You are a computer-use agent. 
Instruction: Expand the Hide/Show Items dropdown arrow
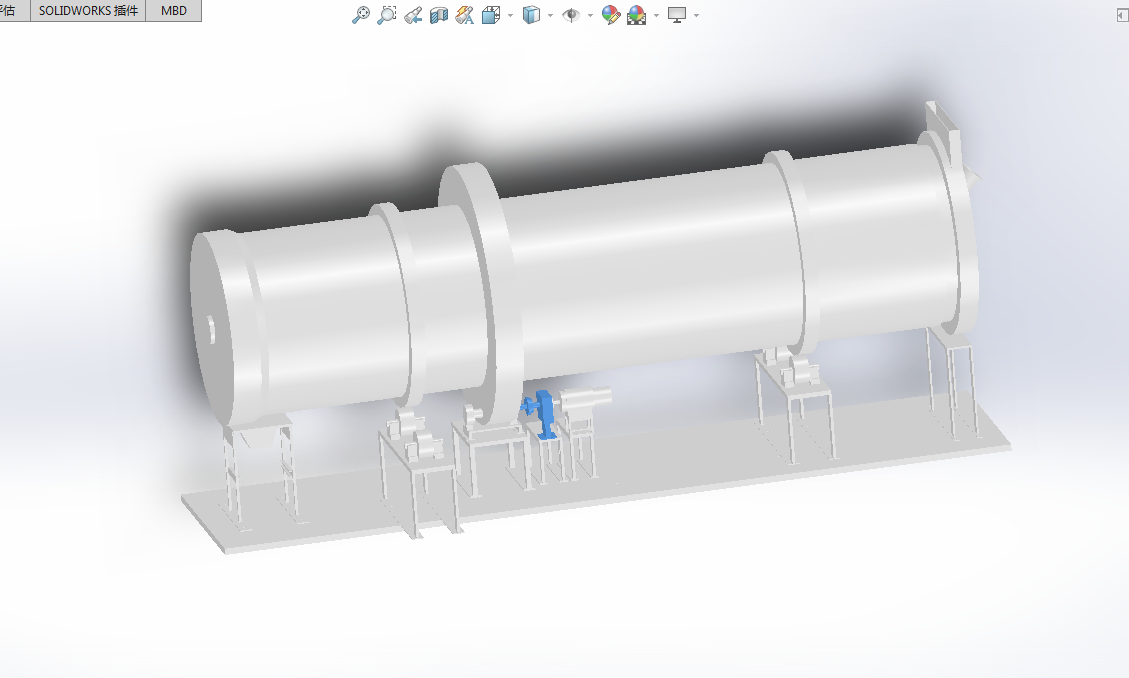590,15
